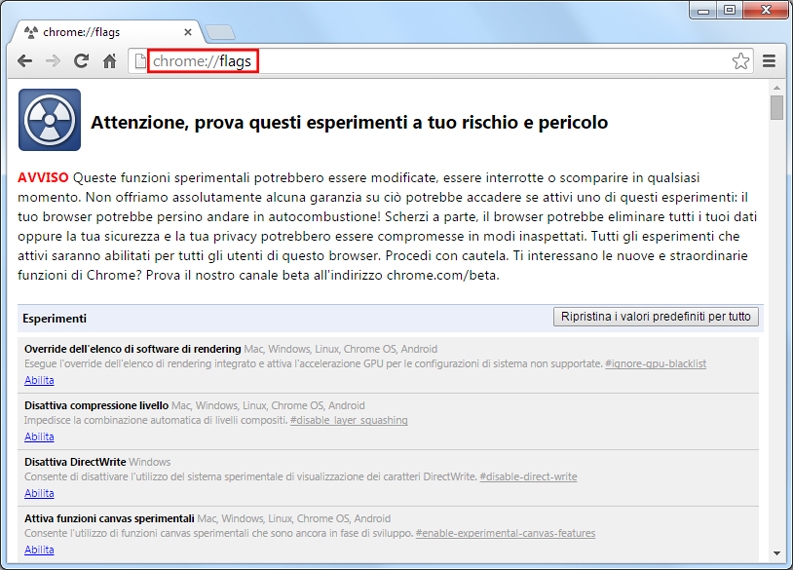
Task: Minimize the Chrome window
Action: [703, 10]
